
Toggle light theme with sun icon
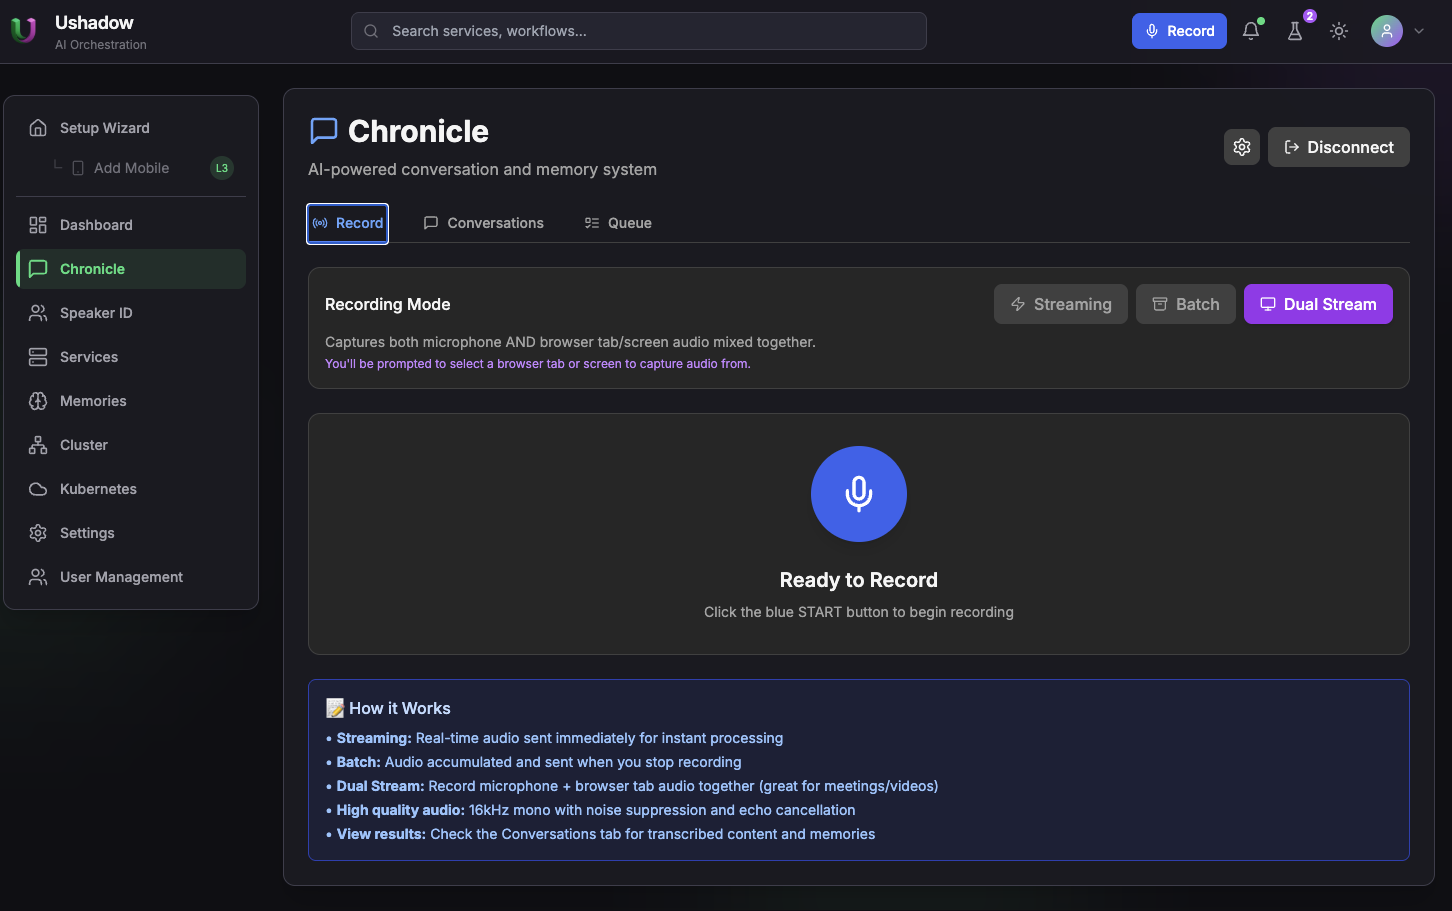tap(1339, 31)
